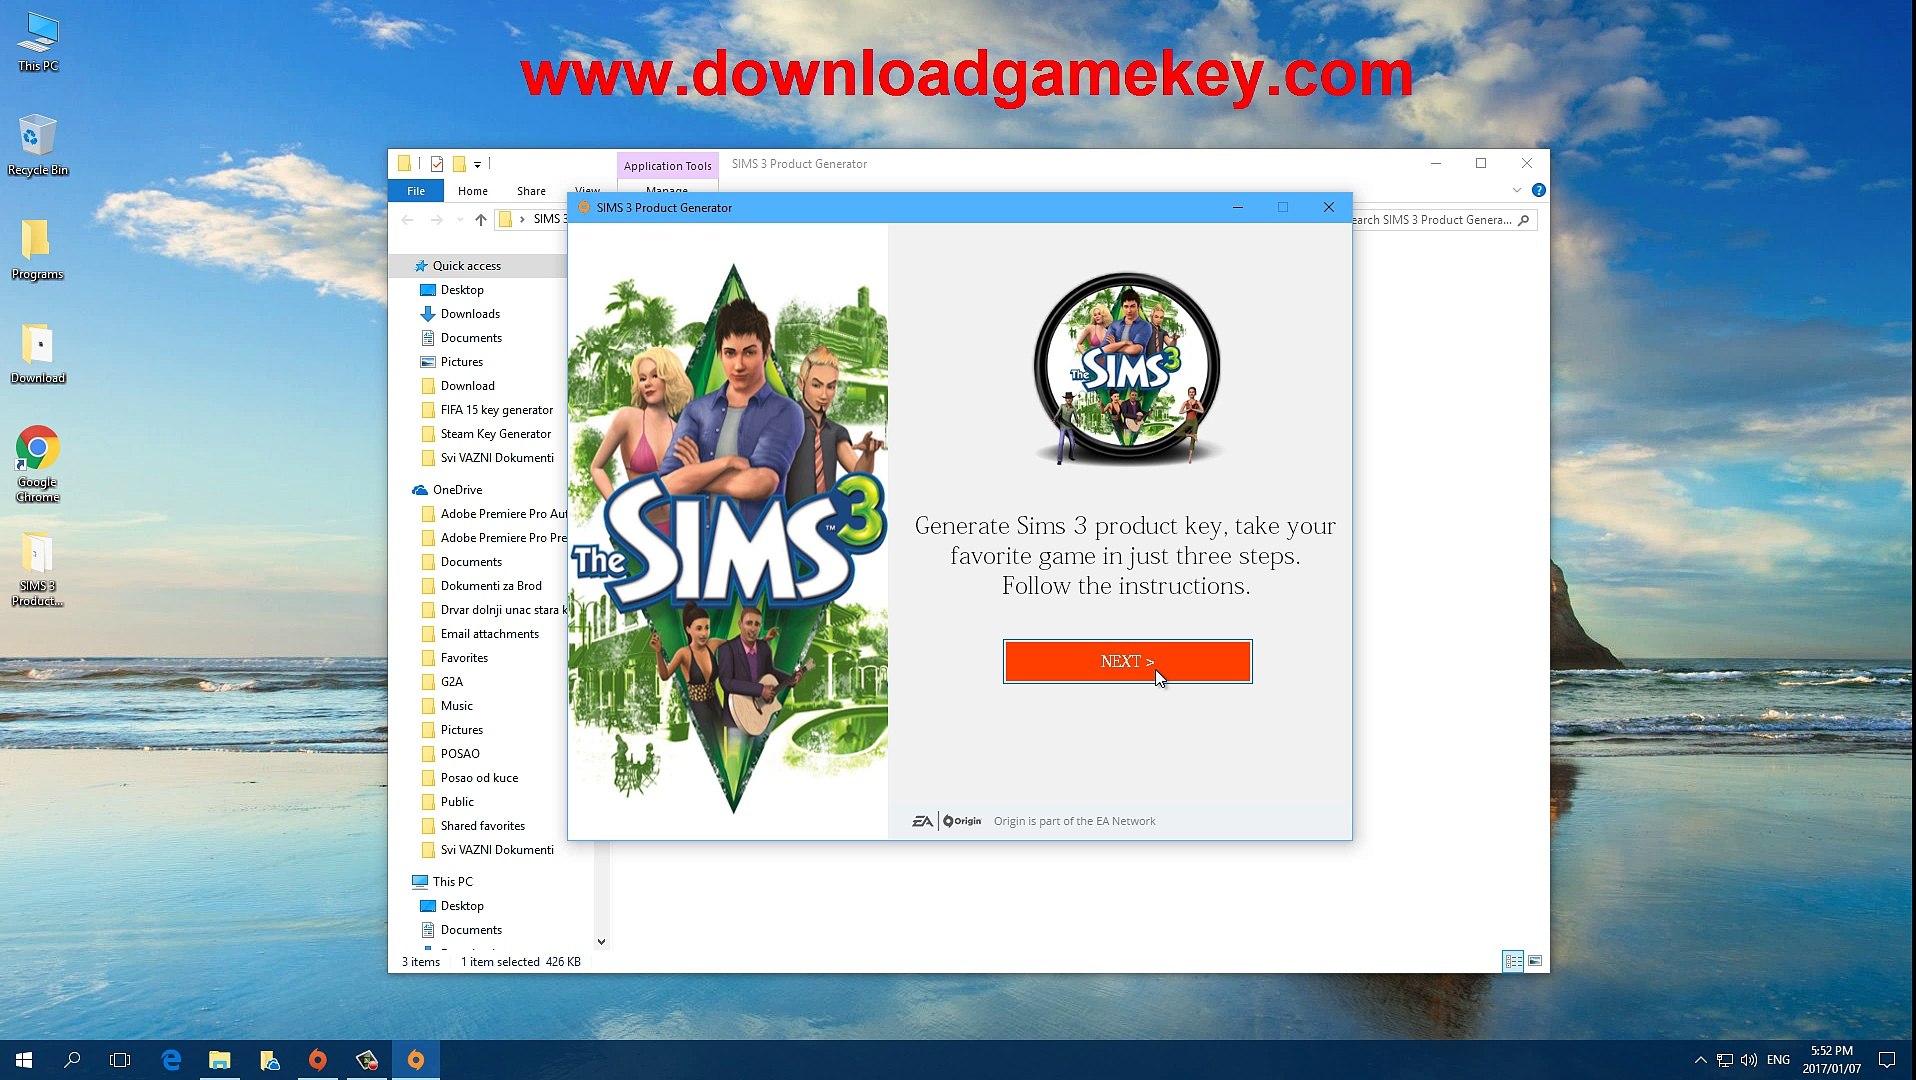Close the SIMS 3 Product Generator dialog
The image size is (1916, 1080).
click(x=1329, y=207)
